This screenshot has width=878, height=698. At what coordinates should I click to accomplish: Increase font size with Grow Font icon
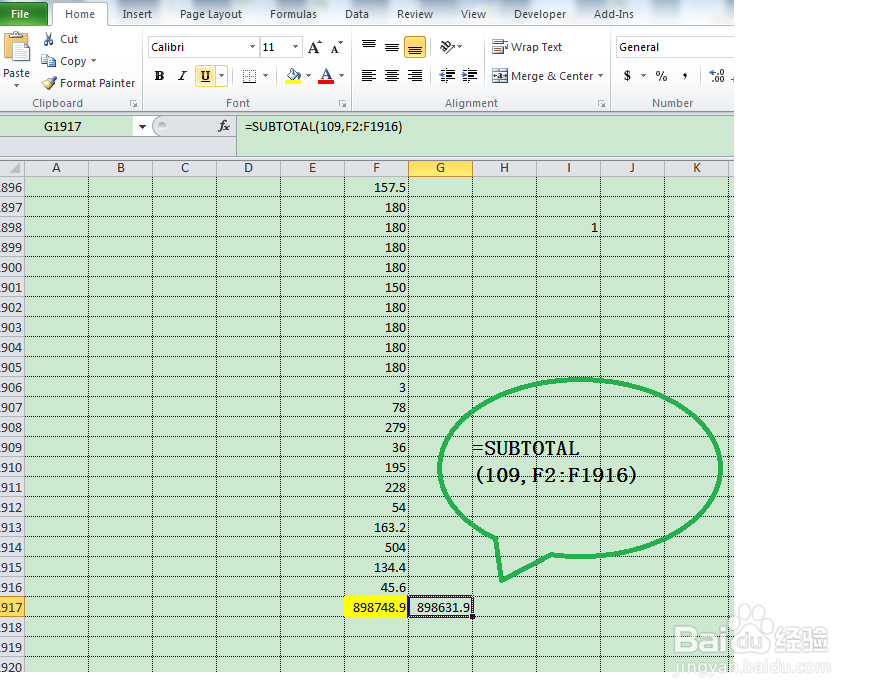(315, 48)
